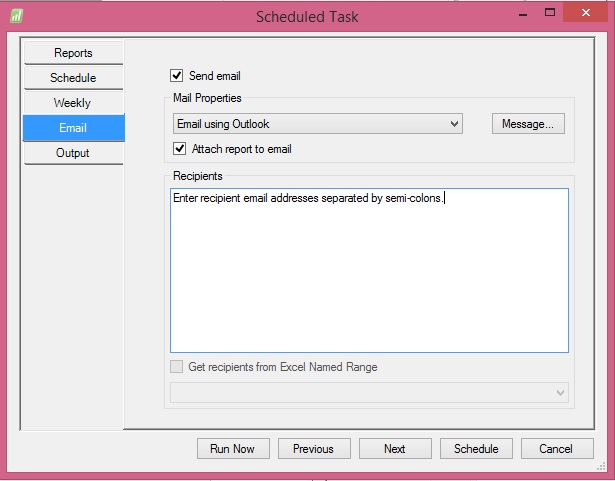Go back with the Previous button
This screenshot has width=615, height=481.
point(313,449)
